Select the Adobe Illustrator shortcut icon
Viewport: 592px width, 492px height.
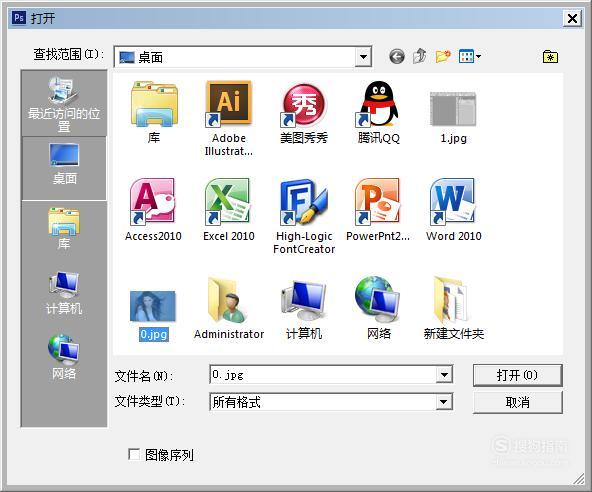point(228,104)
